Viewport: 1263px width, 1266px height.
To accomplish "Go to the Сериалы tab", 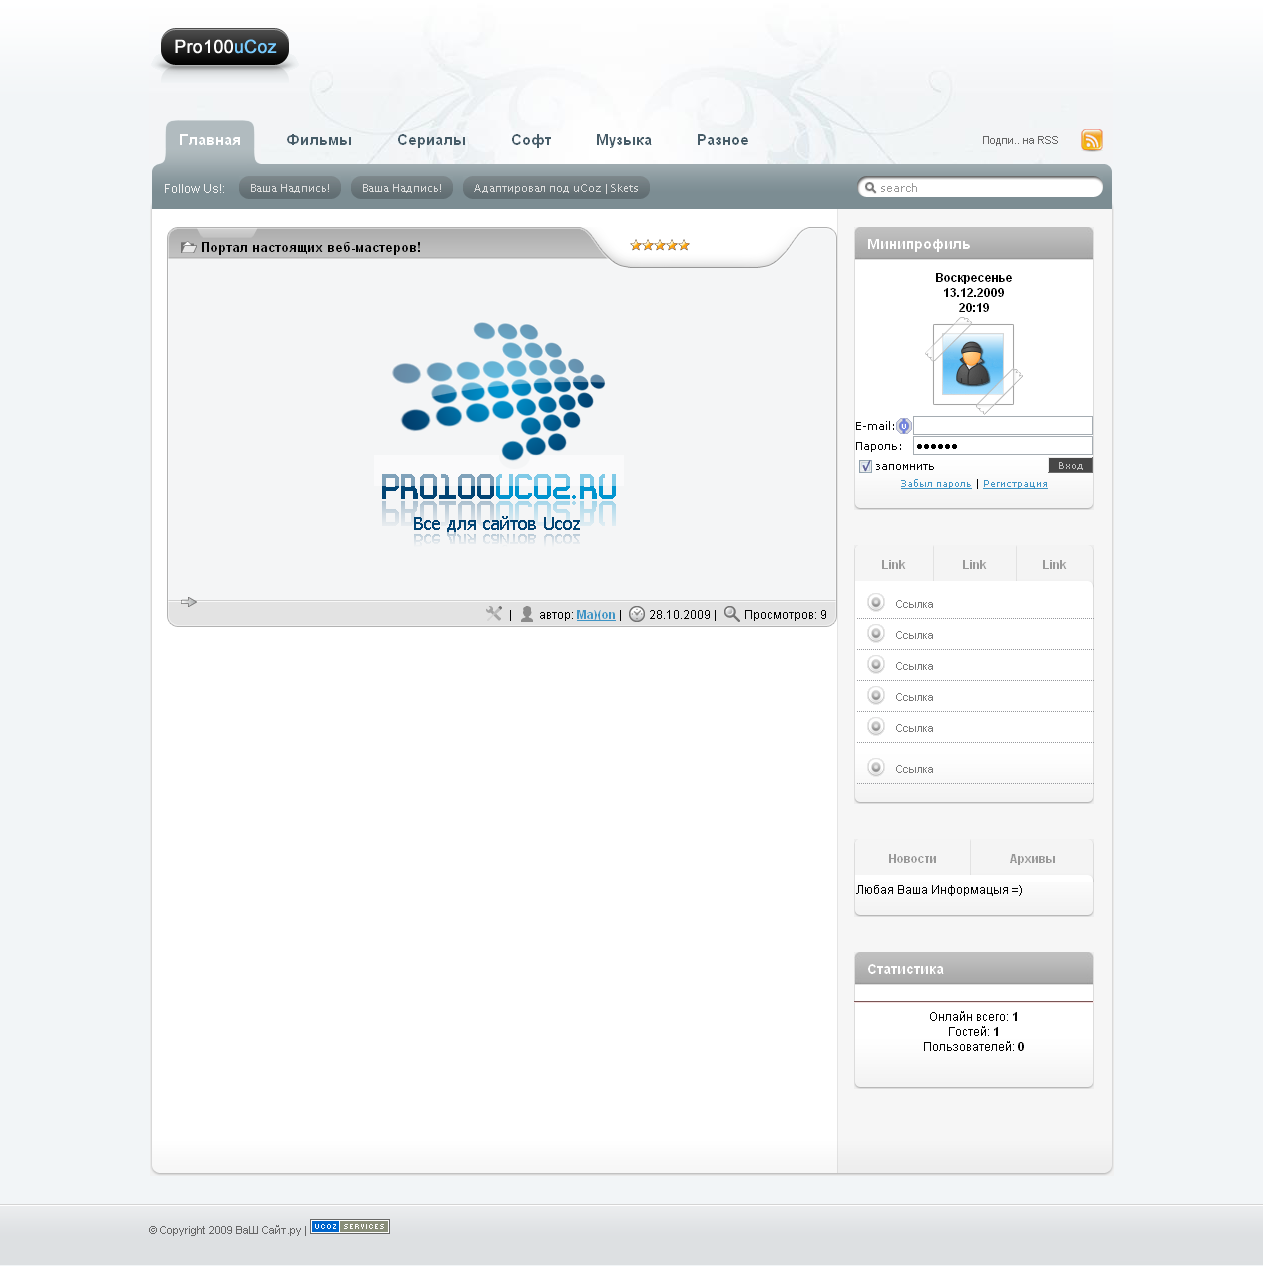I will click(x=431, y=141).
